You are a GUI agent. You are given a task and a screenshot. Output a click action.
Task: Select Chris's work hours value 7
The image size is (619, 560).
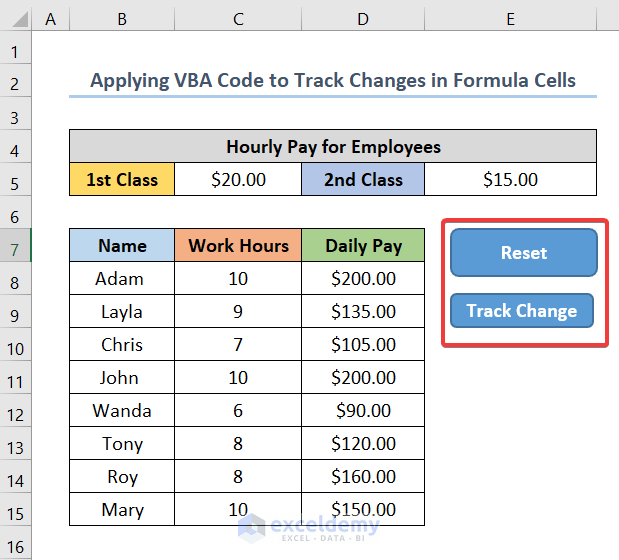click(238, 344)
